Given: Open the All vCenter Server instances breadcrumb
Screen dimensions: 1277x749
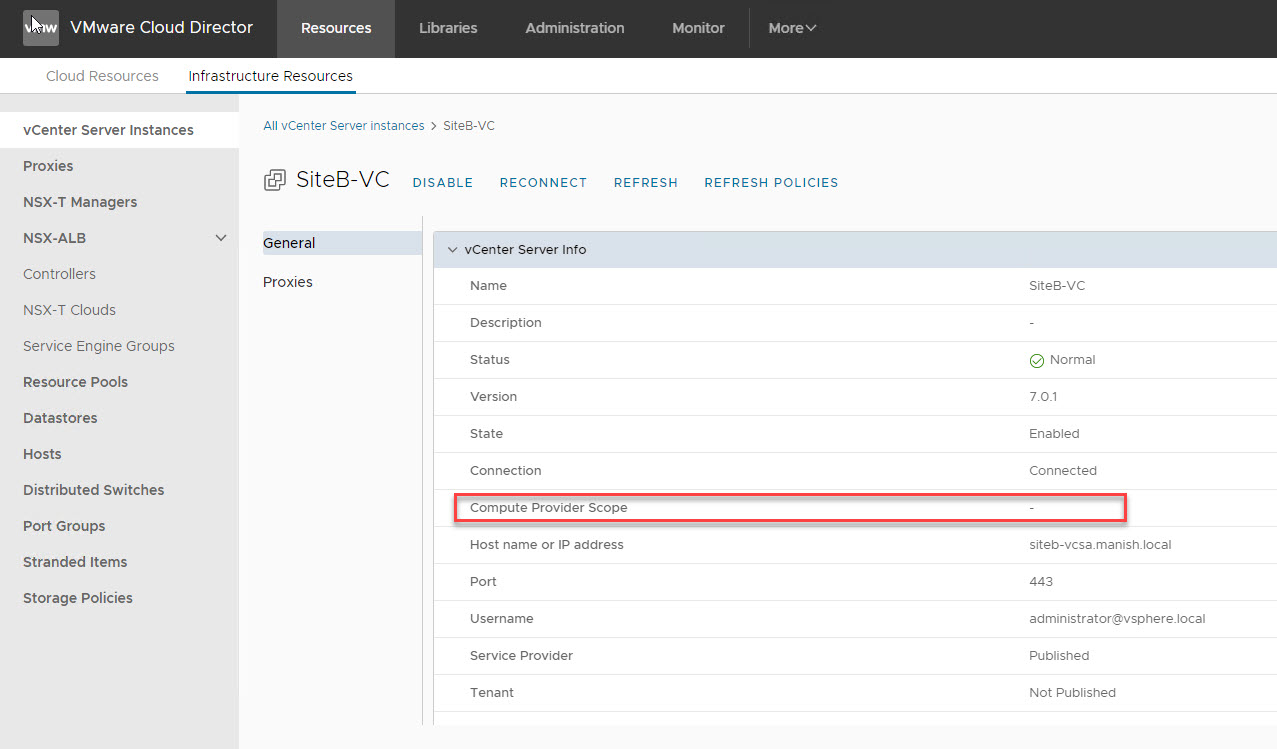Looking at the screenshot, I should [343, 125].
